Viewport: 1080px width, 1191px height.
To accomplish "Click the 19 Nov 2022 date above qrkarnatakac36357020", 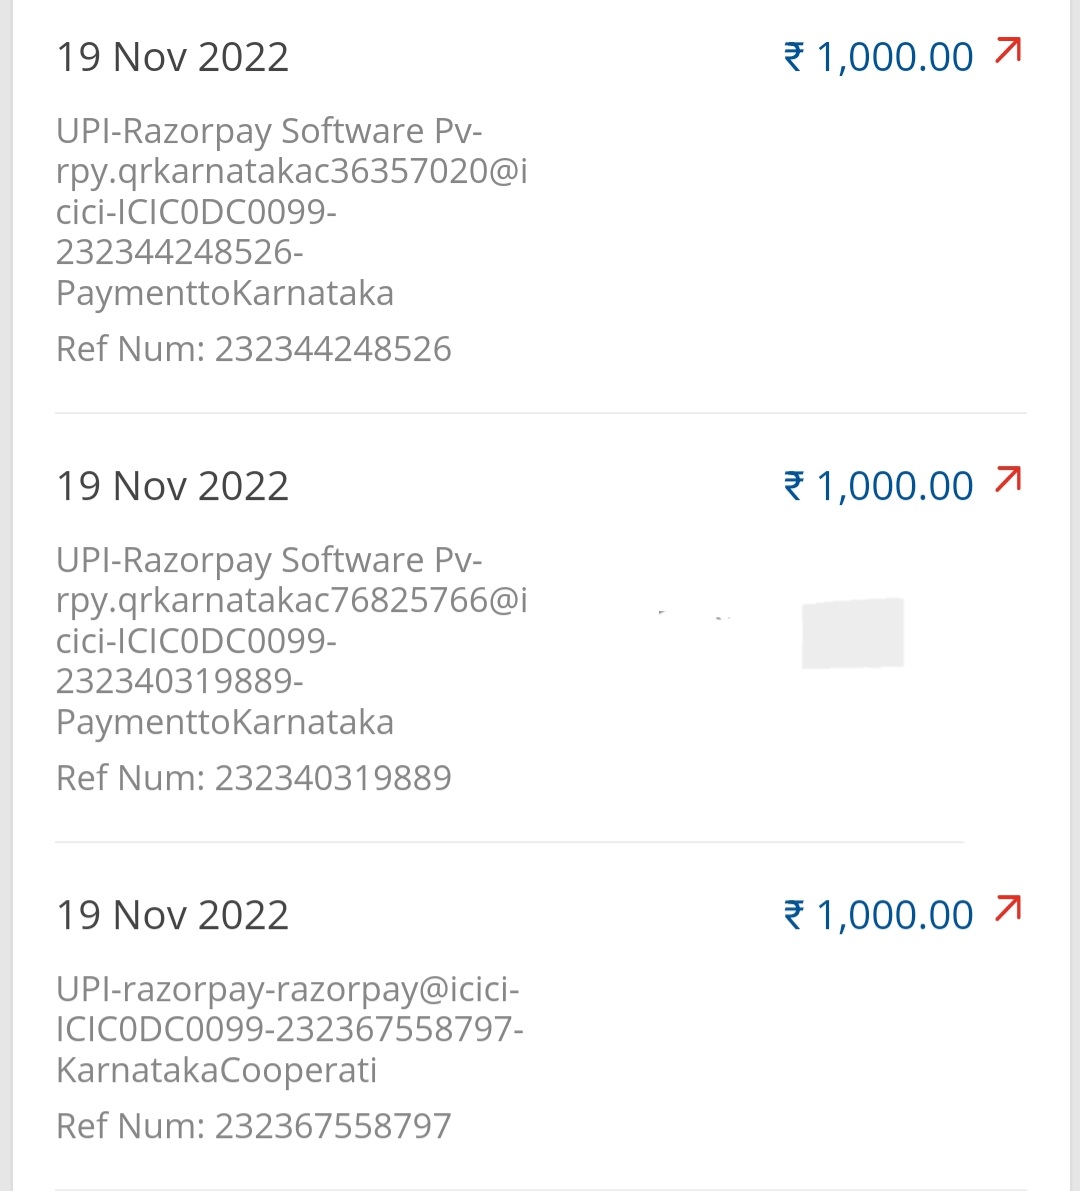I will tap(172, 57).
